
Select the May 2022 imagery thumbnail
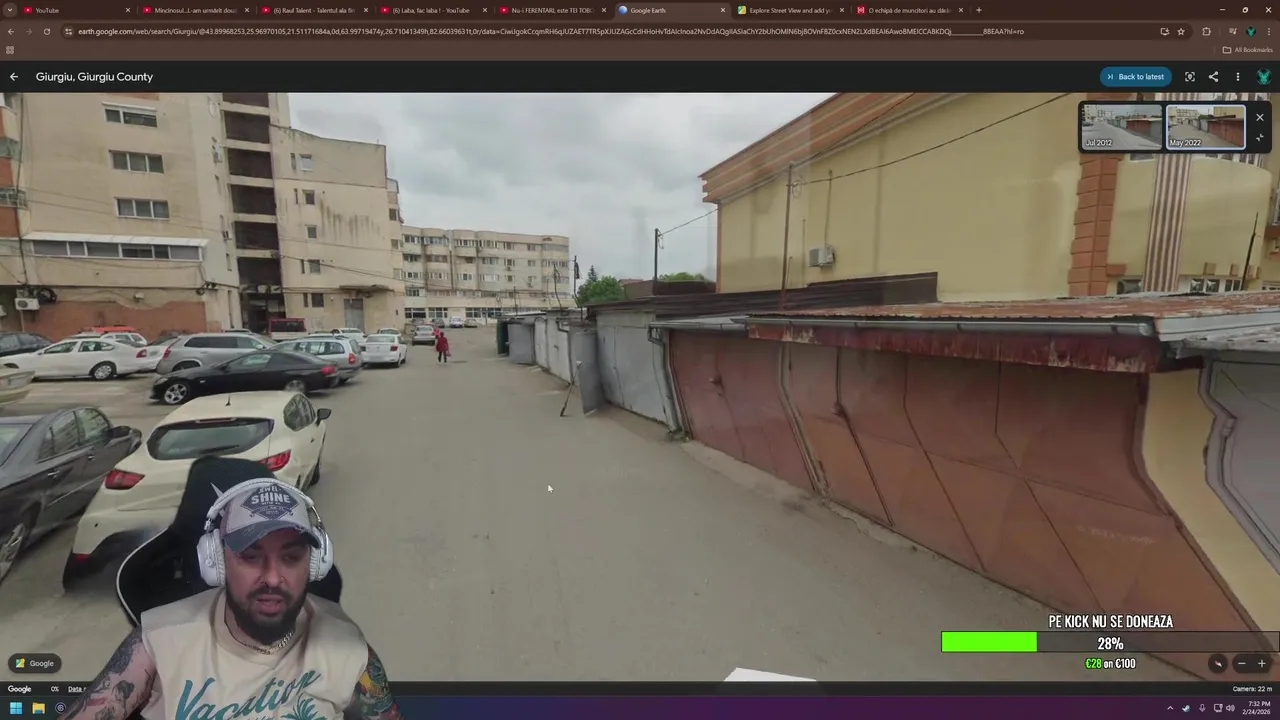[x=1205, y=128]
